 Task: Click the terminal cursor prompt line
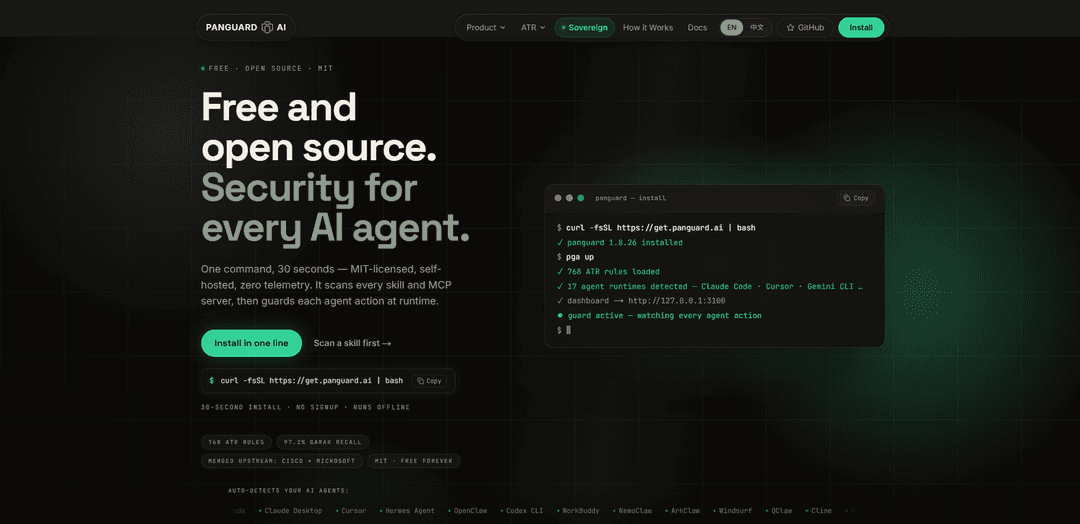pos(563,331)
